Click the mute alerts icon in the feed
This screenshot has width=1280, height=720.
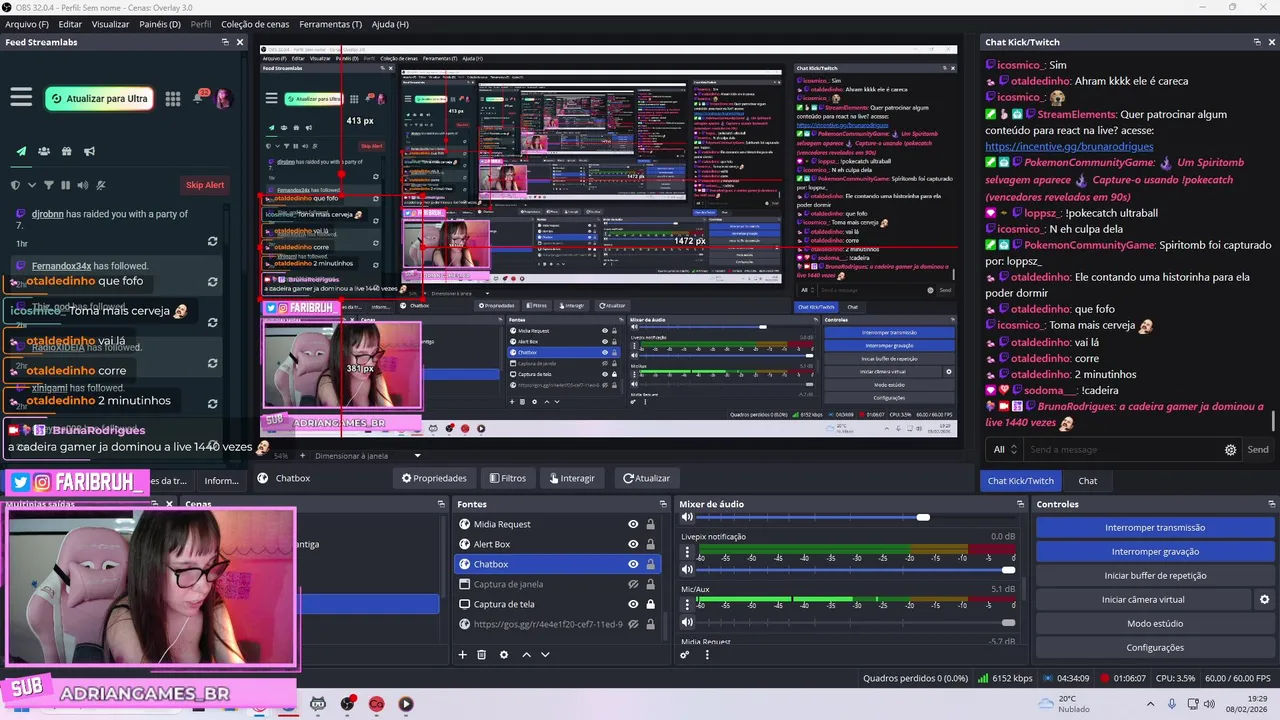(x=100, y=185)
